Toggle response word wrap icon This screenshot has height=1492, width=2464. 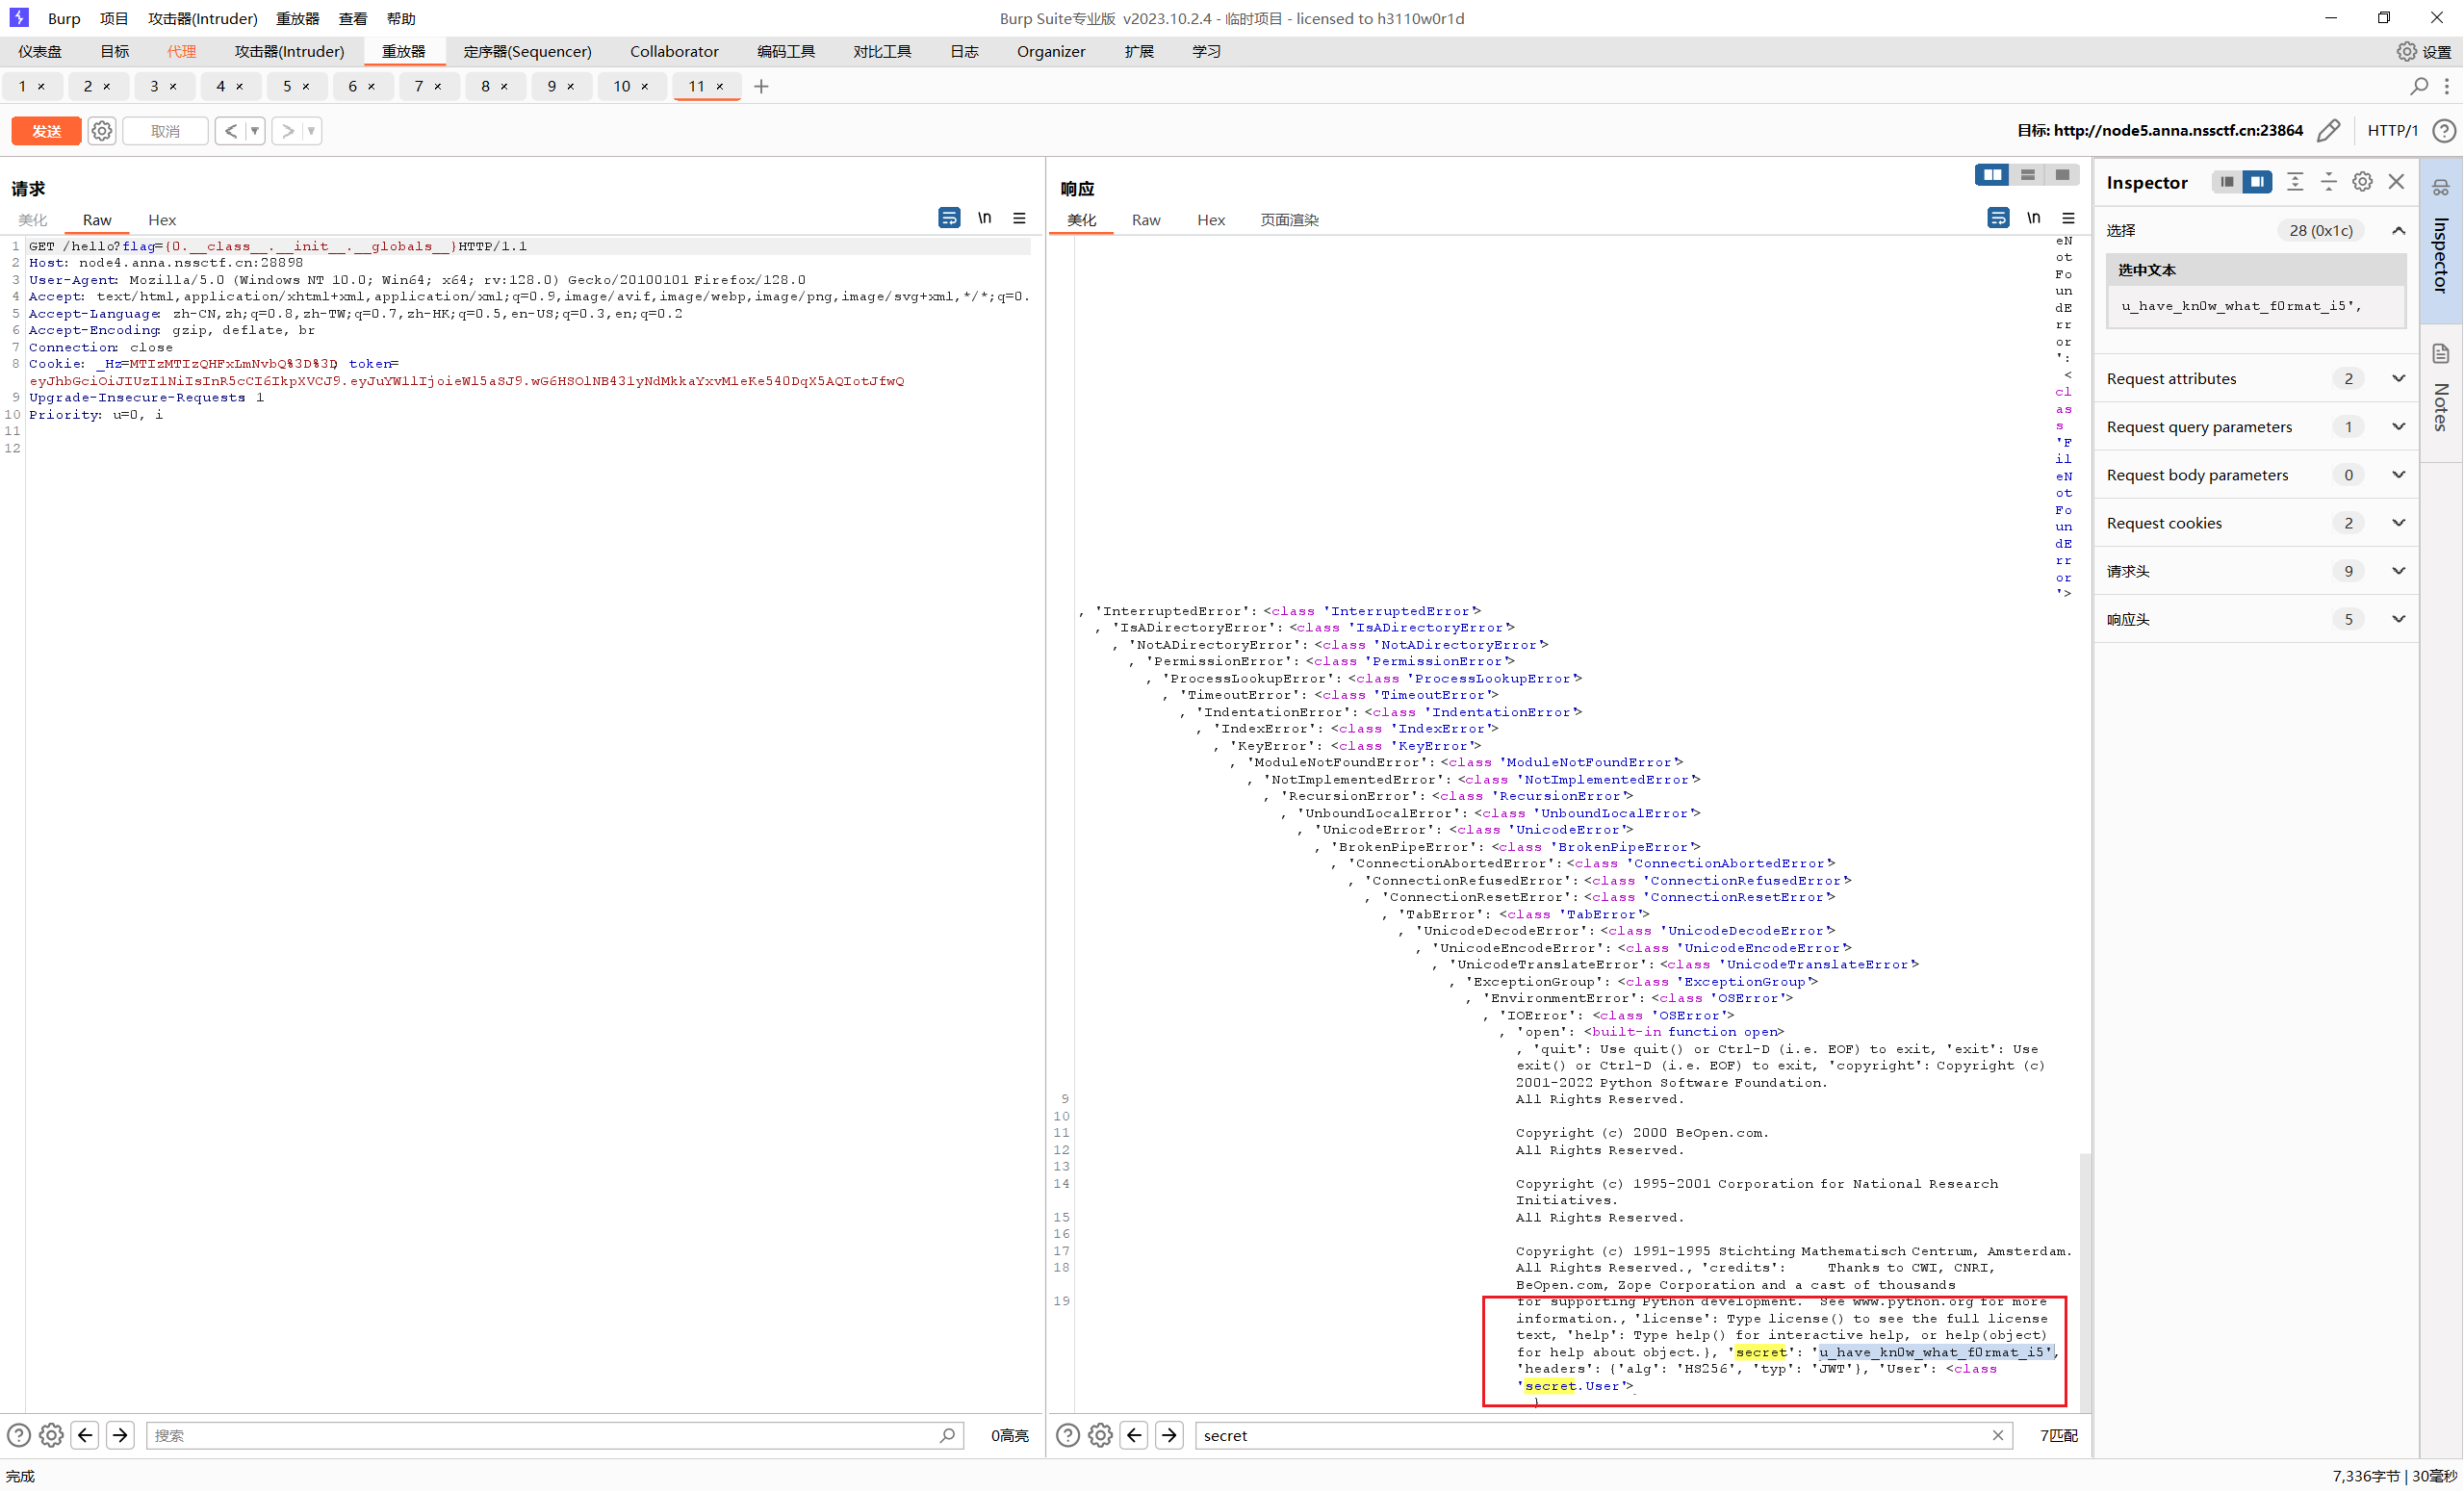(1998, 218)
